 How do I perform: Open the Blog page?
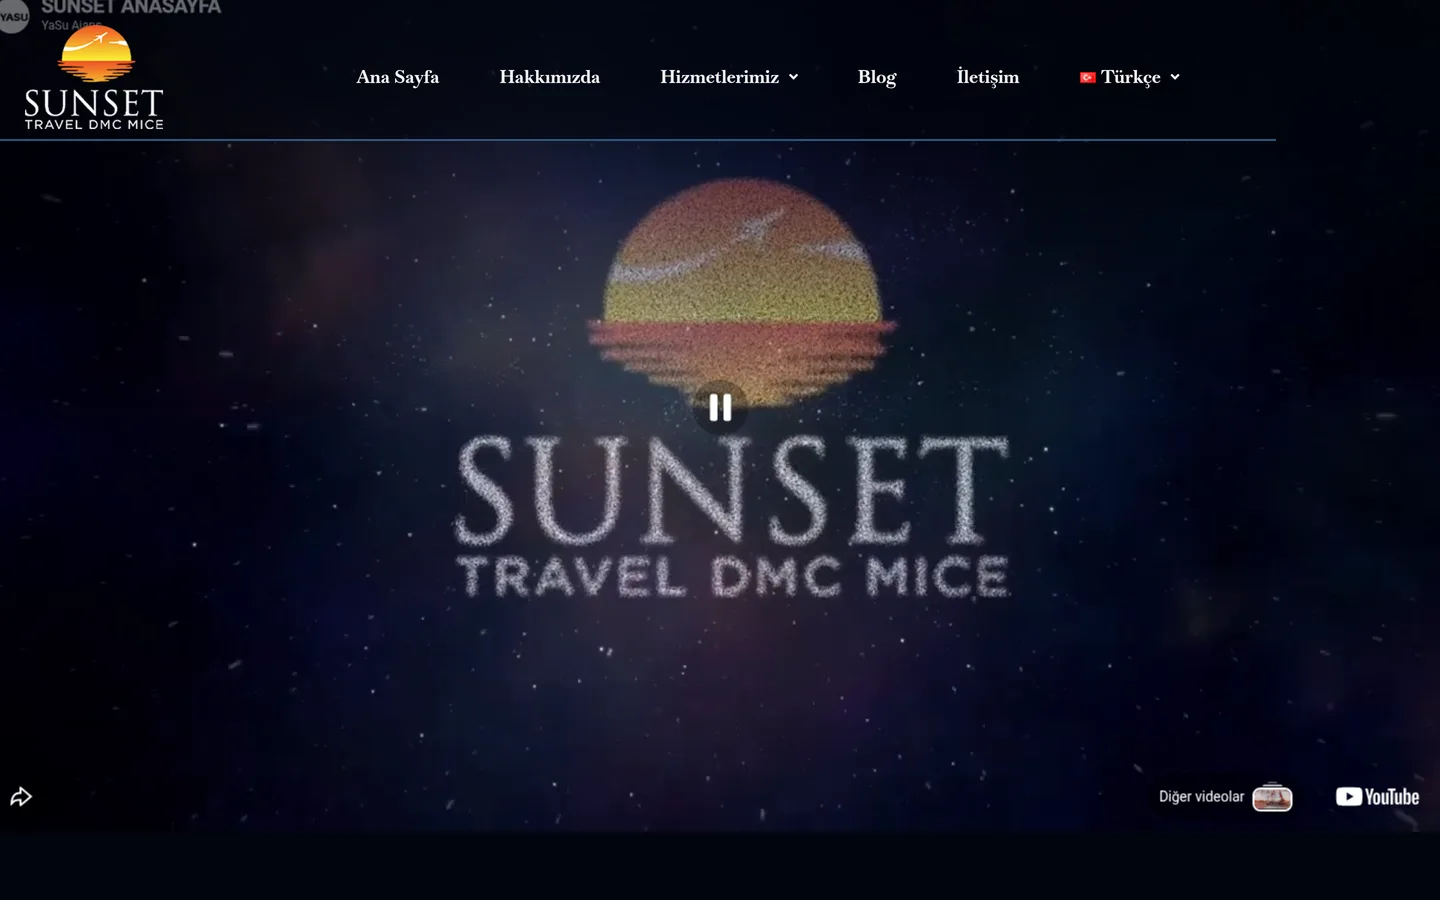(x=877, y=77)
